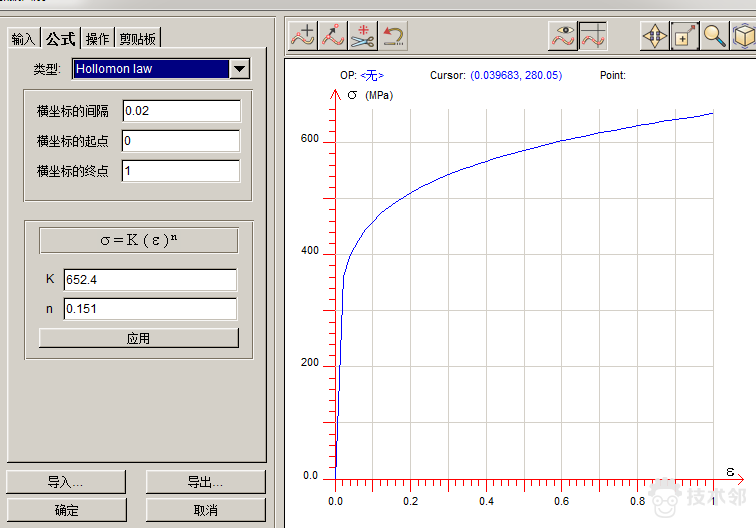This screenshot has width=756, height=528.
Task: Click the 导出... export button
Action: [205, 482]
